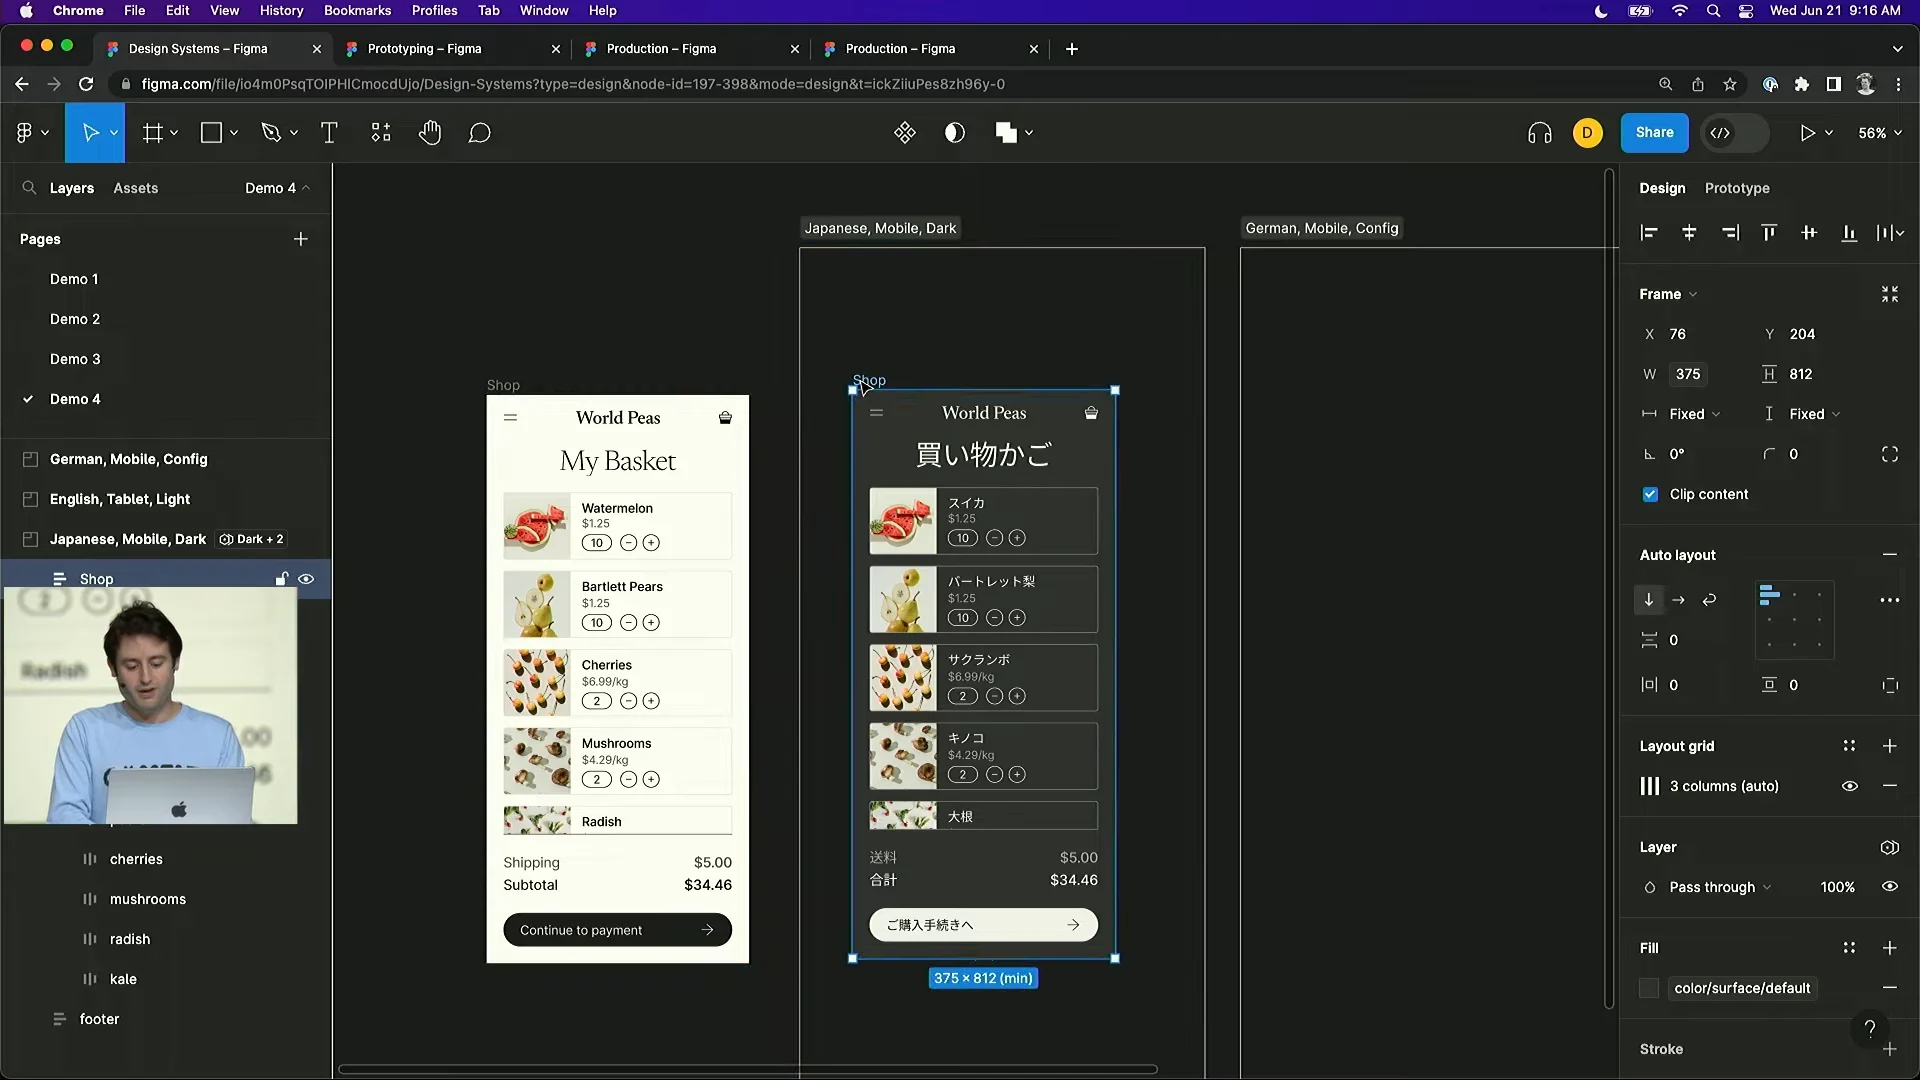The width and height of the screenshot is (1920, 1080).
Task: Open Chrome View menu
Action: pos(224,10)
